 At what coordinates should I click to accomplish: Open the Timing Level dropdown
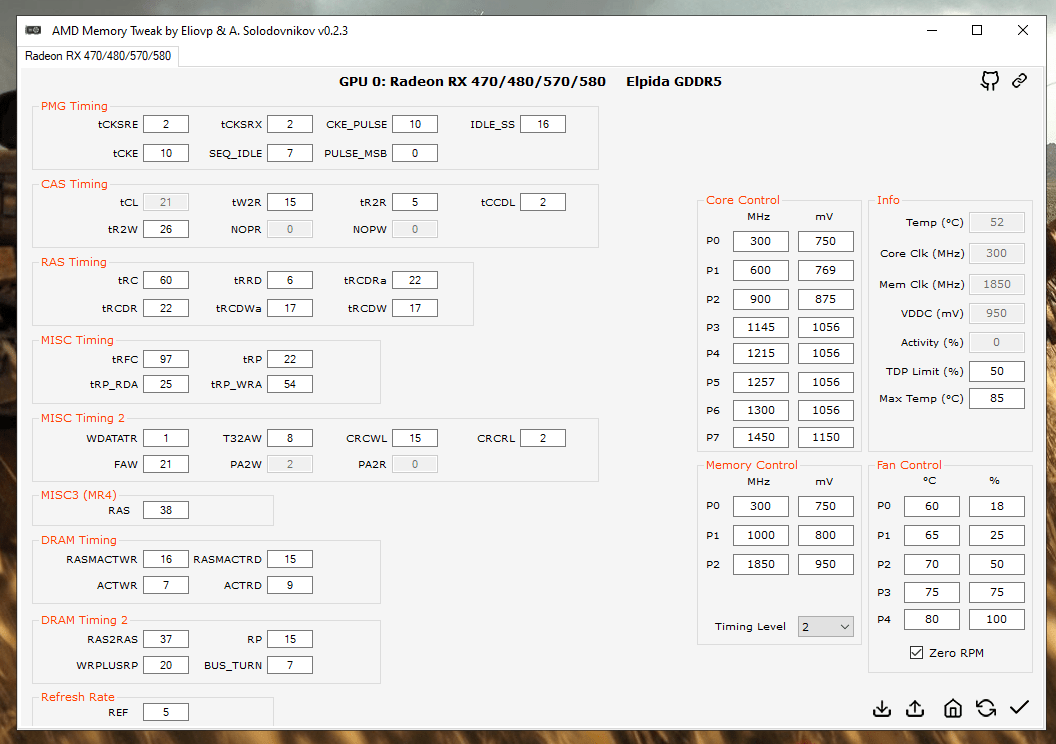[826, 627]
